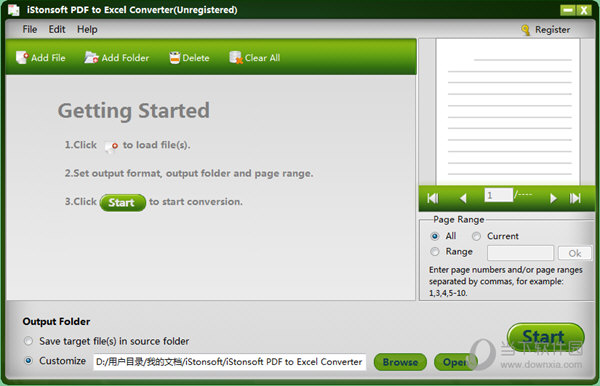The height and width of the screenshot is (386, 600).
Task: Choose Save target file(s) in source folder
Action: [28, 341]
